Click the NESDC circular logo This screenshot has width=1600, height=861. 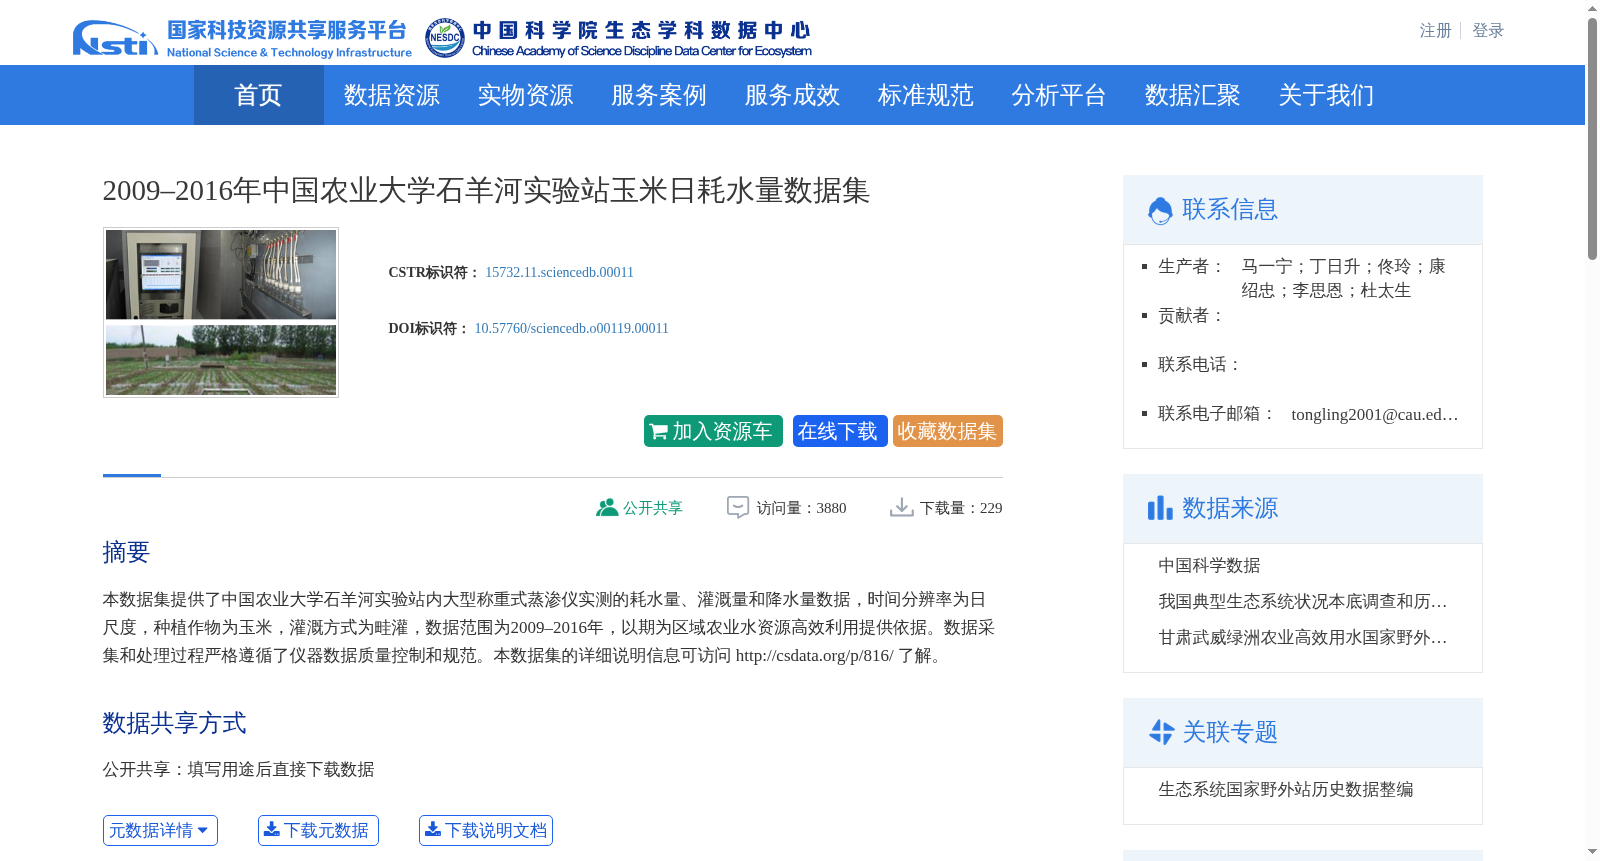tap(444, 38)
